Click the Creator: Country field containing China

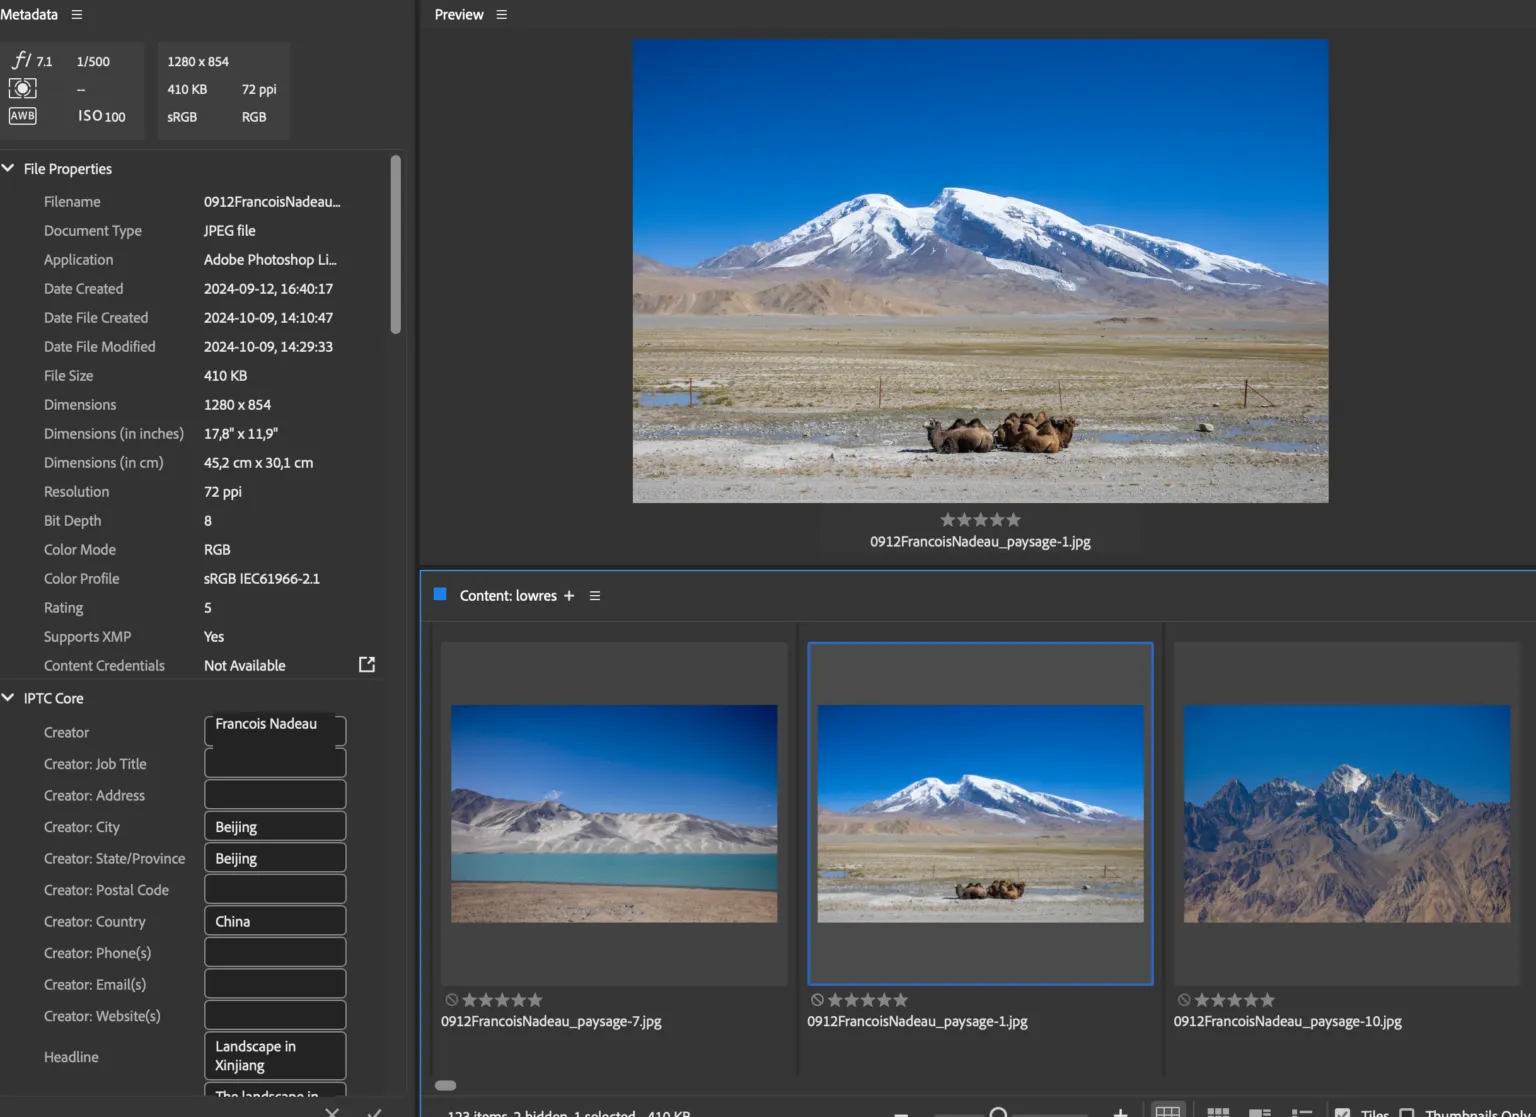(x=275, y=920)
